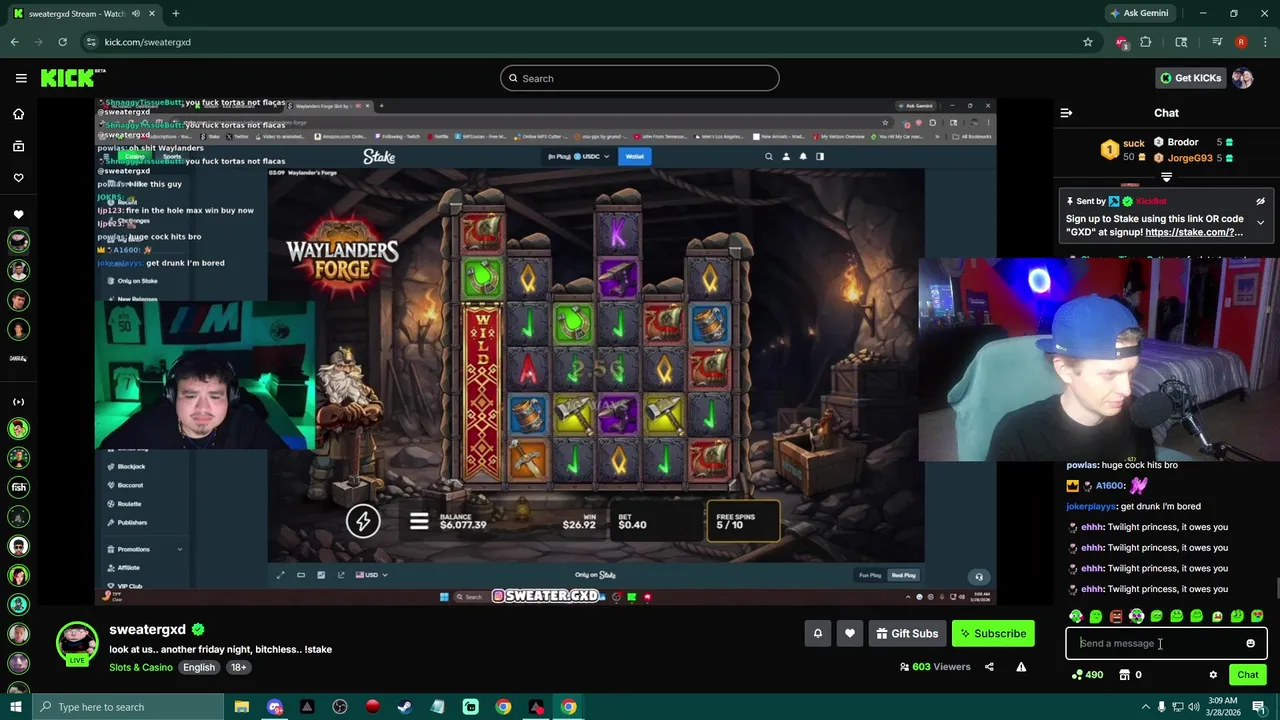Open Chrome extensions puzzle icon
The width and height of the screenshot is (1280, 720).
point(1146,42)
